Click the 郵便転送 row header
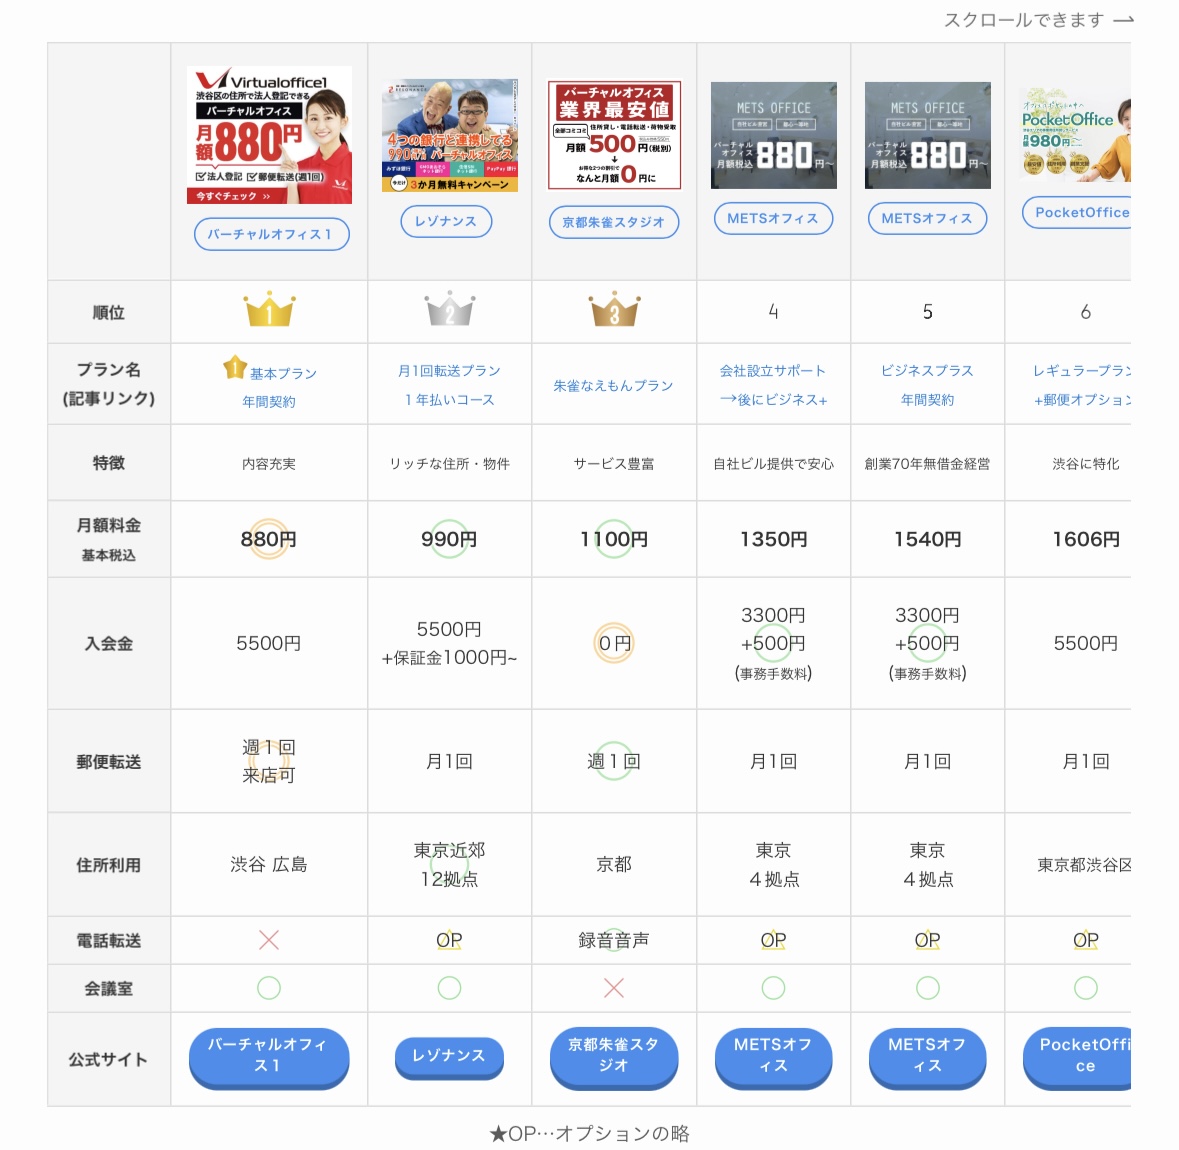 click(109, 761)
